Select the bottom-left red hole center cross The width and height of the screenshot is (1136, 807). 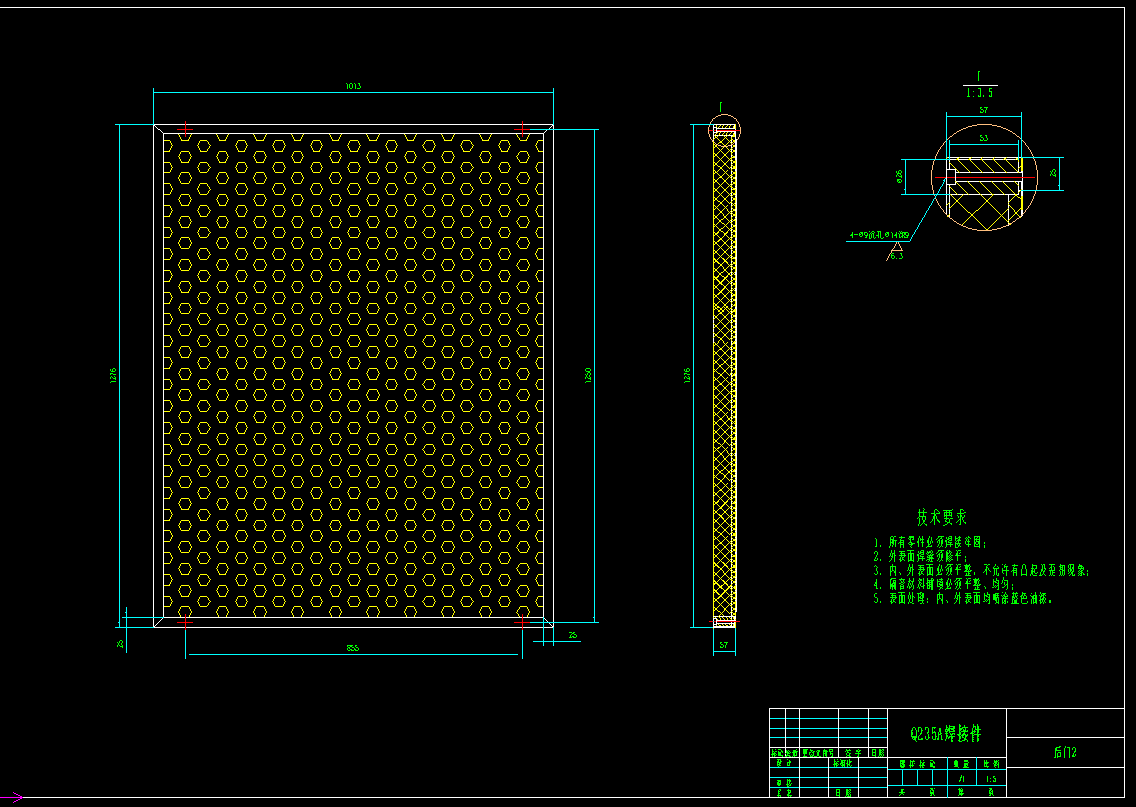pyautogui.click(x=185, y=622)
